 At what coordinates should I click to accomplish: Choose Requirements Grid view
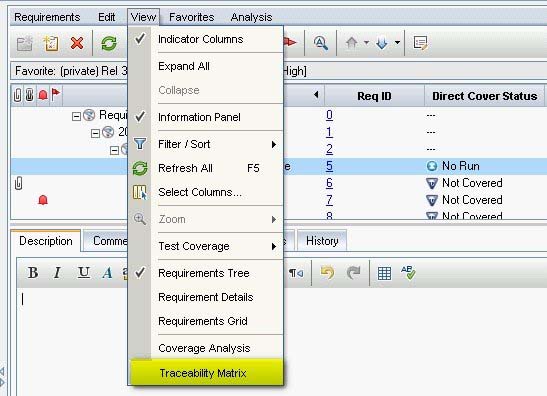tap(206, 321)
